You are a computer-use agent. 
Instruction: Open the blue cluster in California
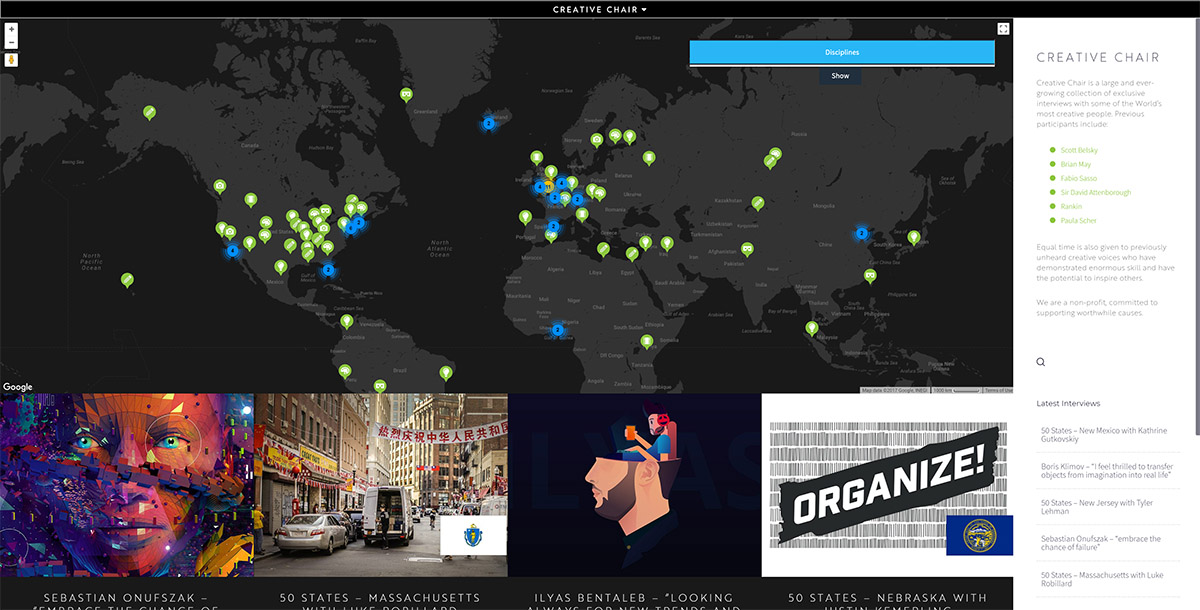pos(232,251)
